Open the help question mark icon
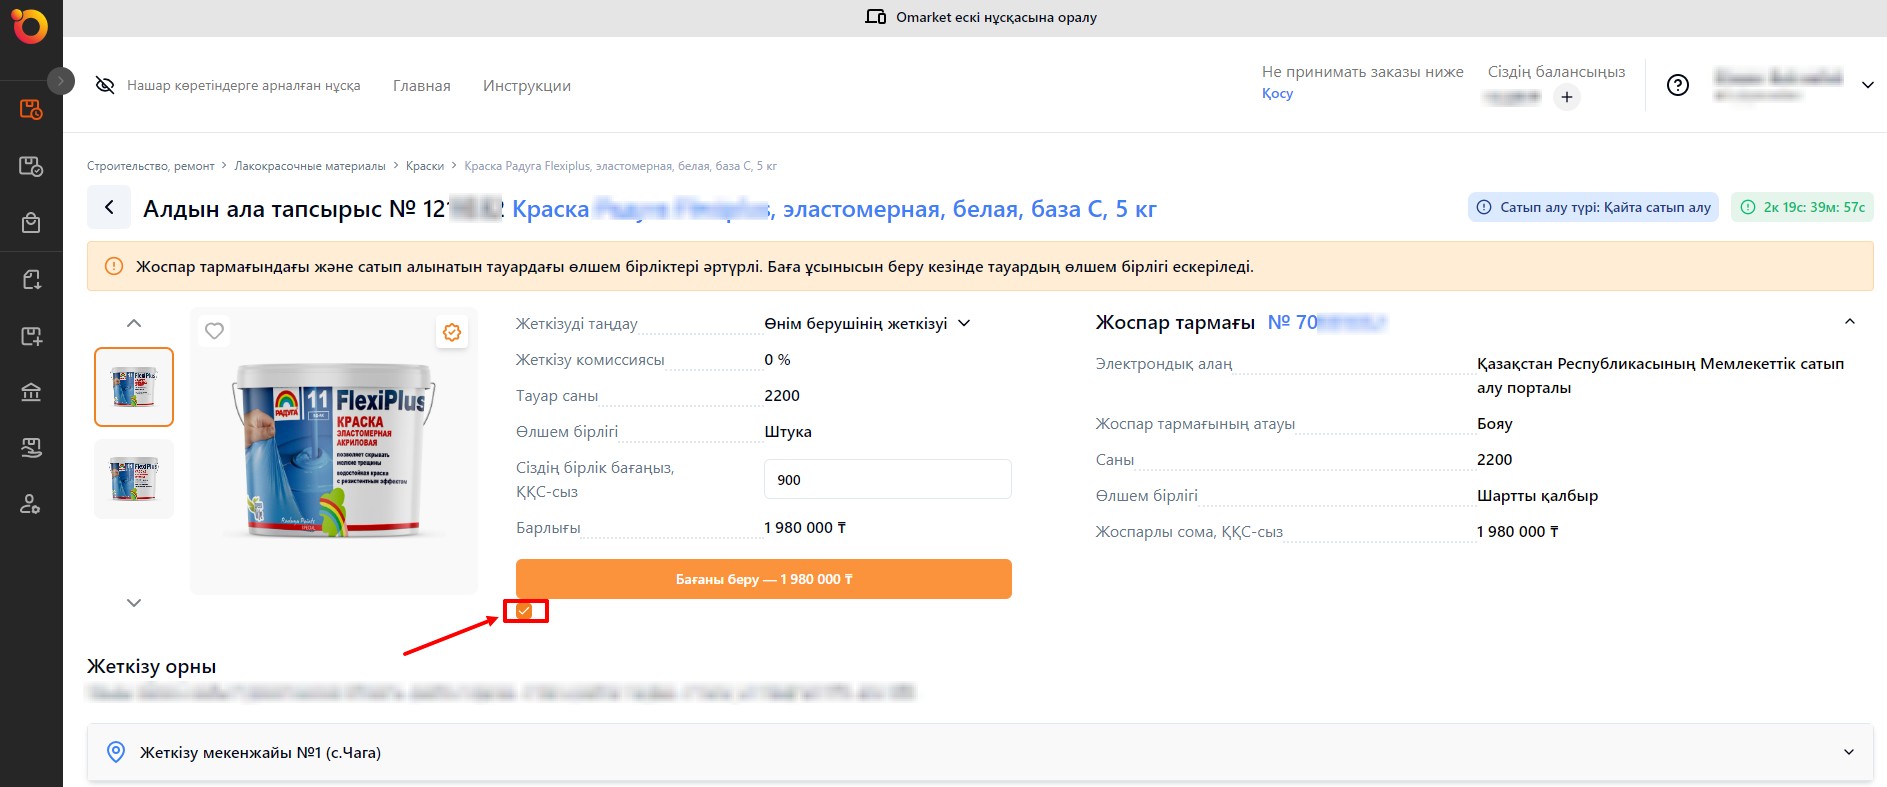The height and width of the screenshot is (787, 1887). (1678, 85)
